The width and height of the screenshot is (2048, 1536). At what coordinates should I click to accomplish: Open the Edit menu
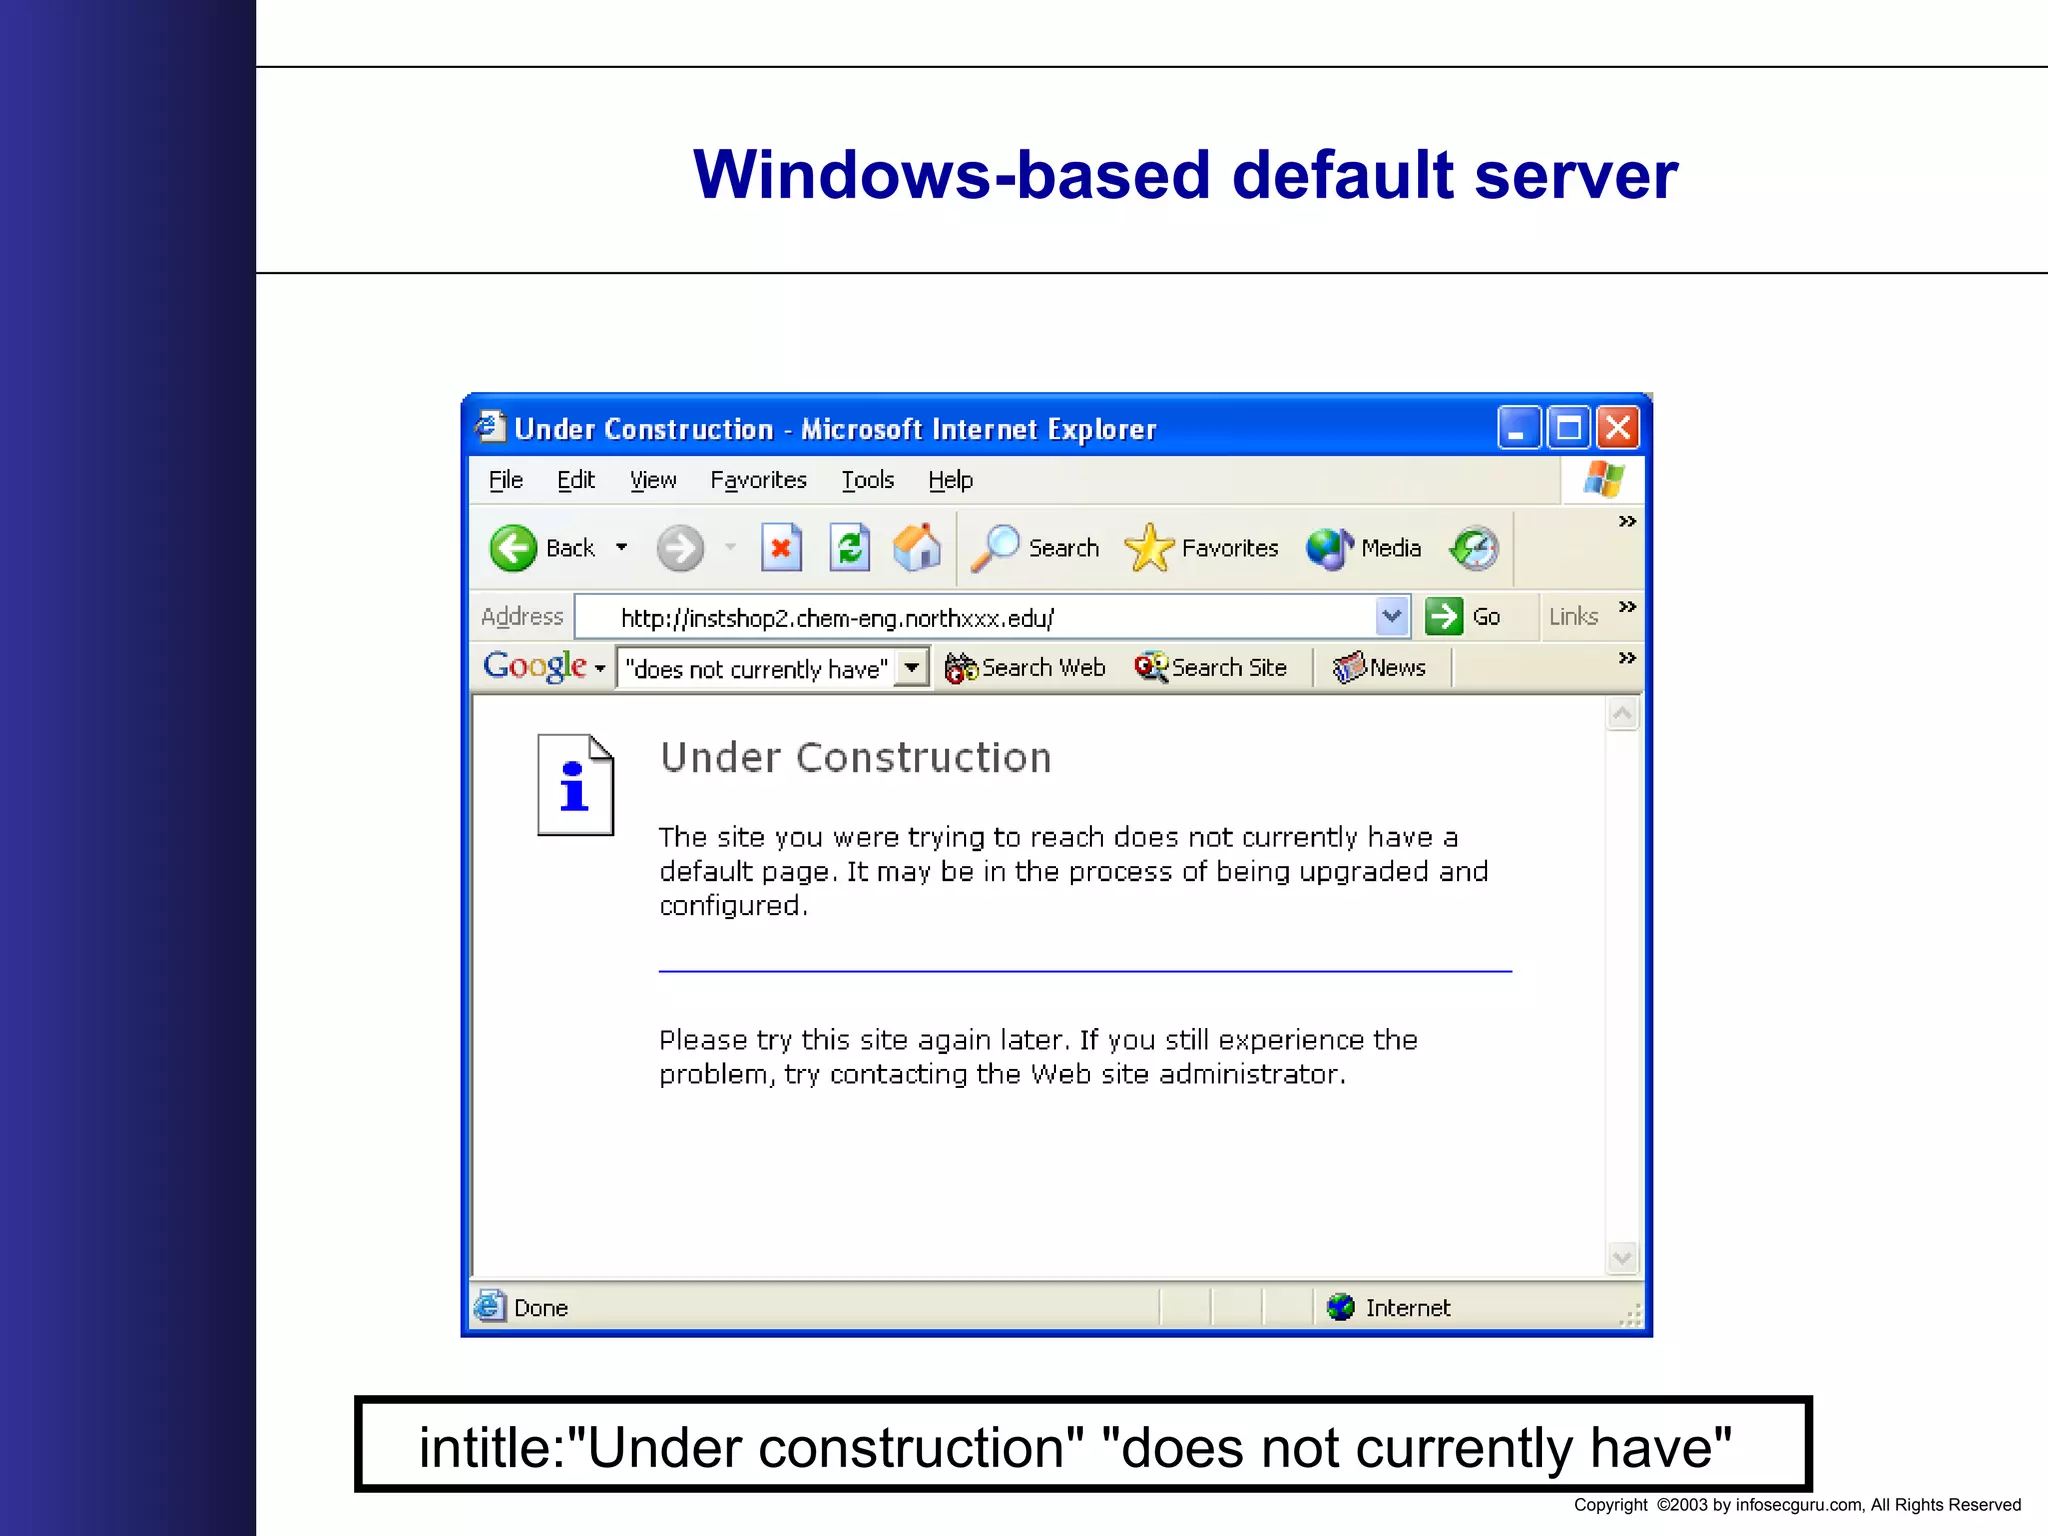click(576, 480)
